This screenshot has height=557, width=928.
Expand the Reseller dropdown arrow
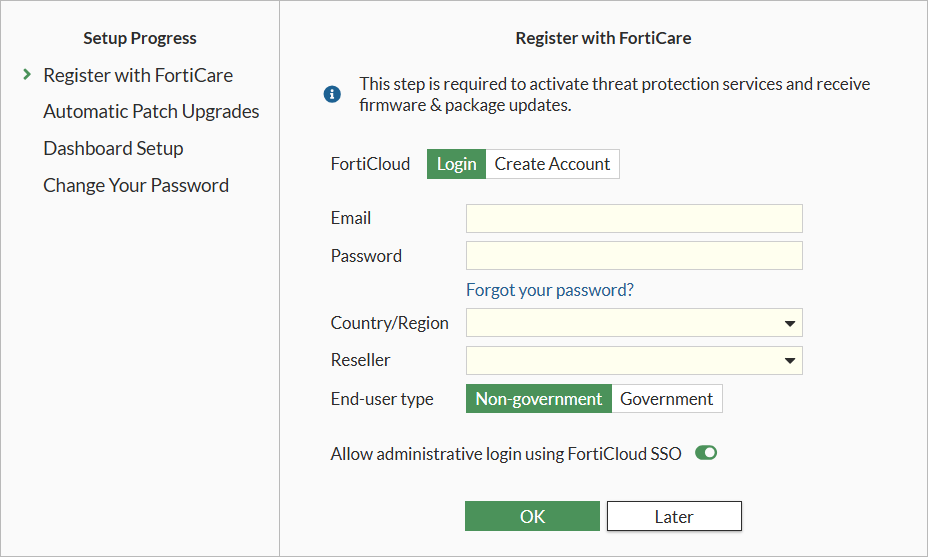click(x=790, y=360)
